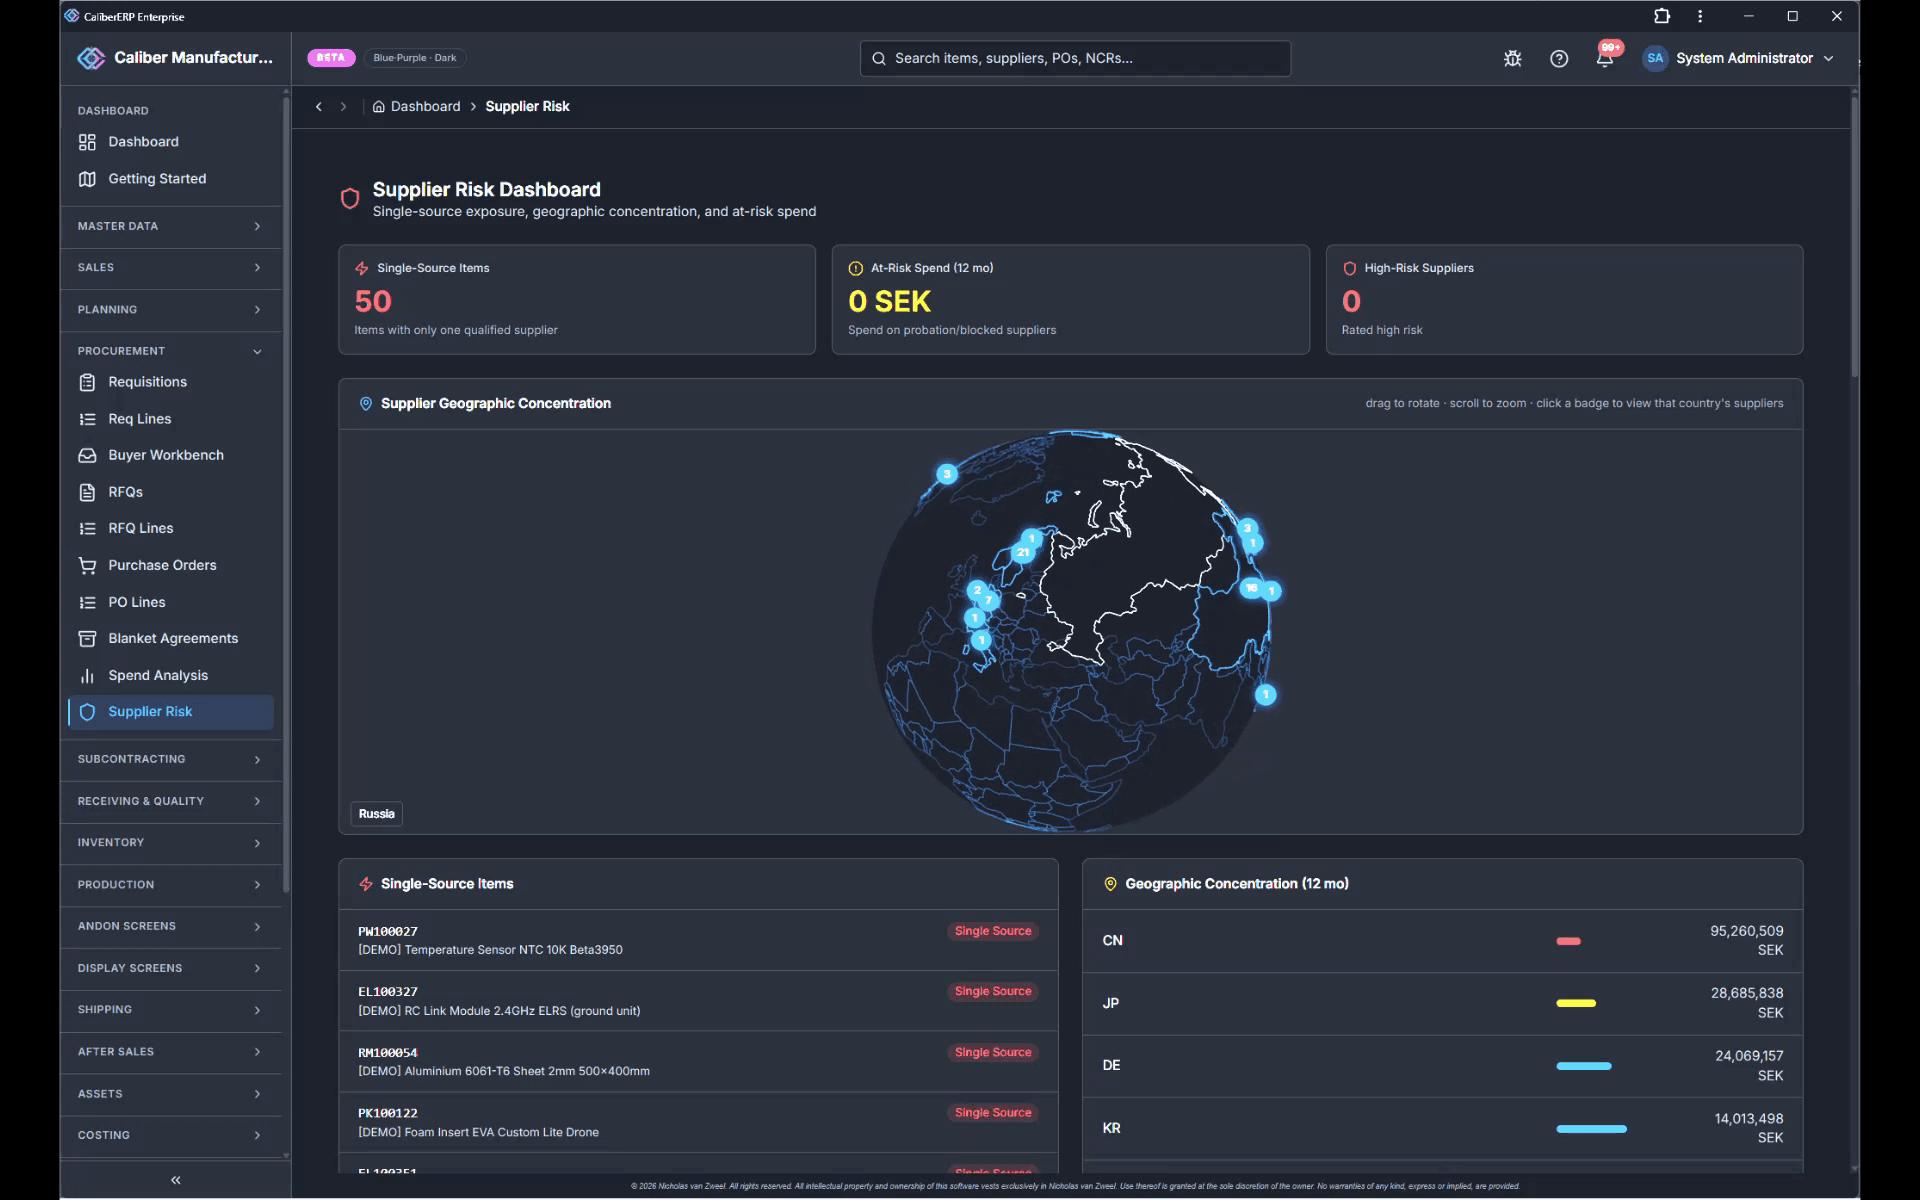The height and width of the screenshot is (1200, 1920).
Task: Select Supplier Risk in the sidebar
Action: coord(170,712)
